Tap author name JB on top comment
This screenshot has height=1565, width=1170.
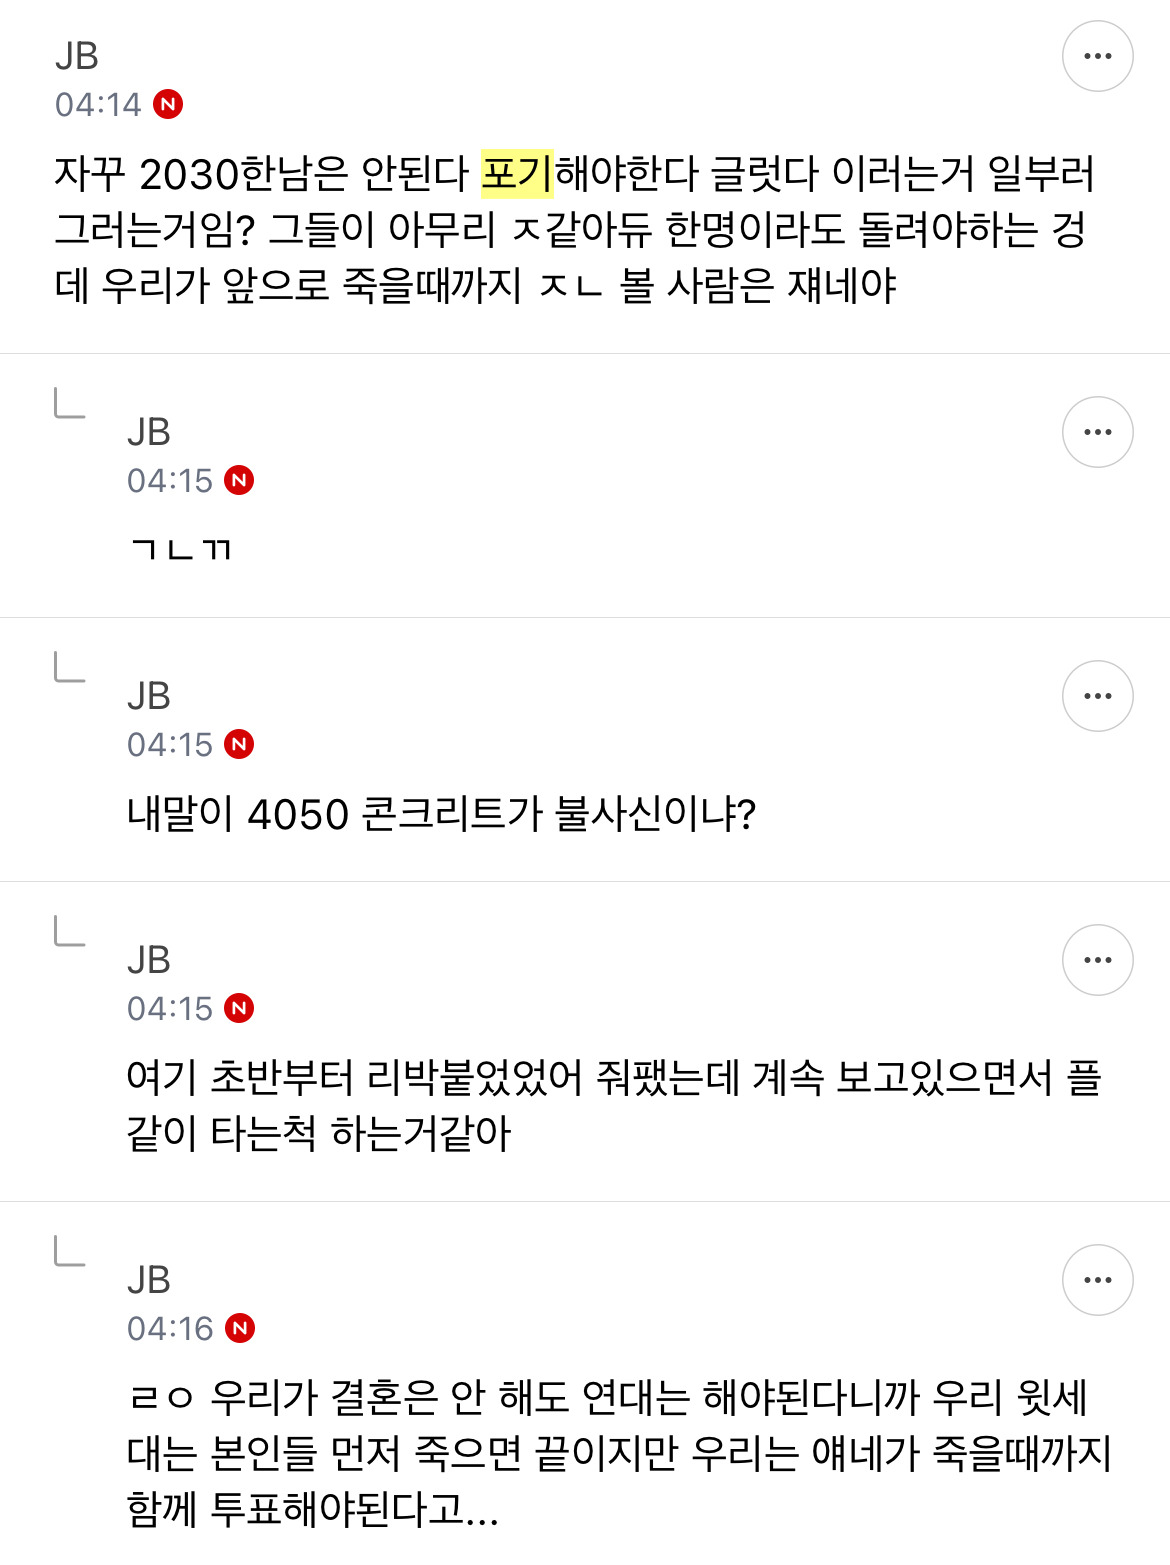[77, 56]
